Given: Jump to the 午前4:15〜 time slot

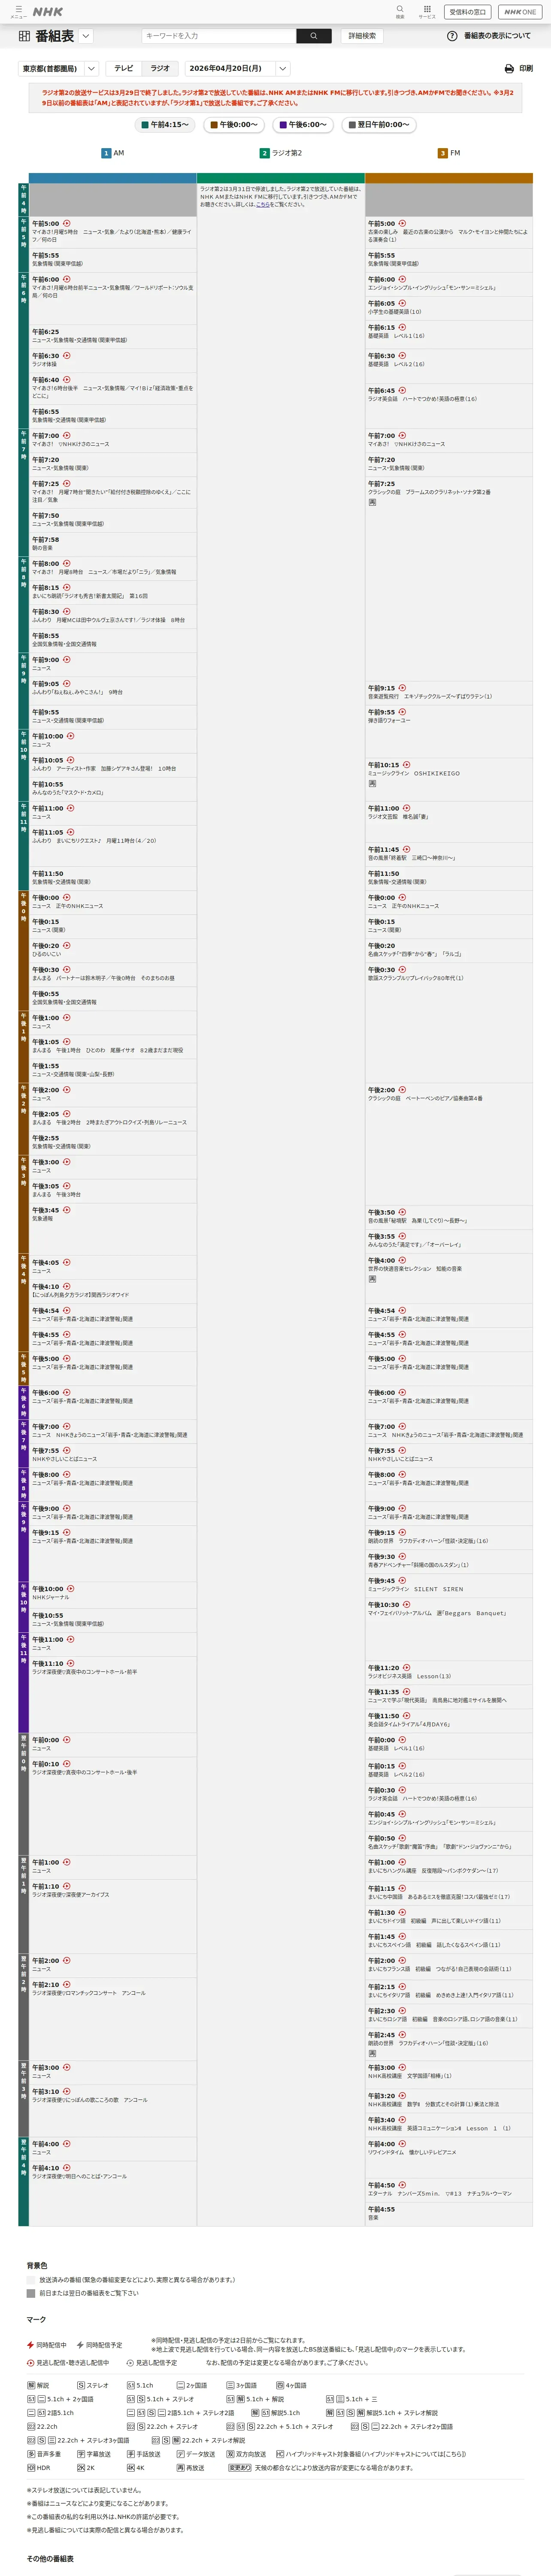Looking at the screenshot, I should [165, 125].
